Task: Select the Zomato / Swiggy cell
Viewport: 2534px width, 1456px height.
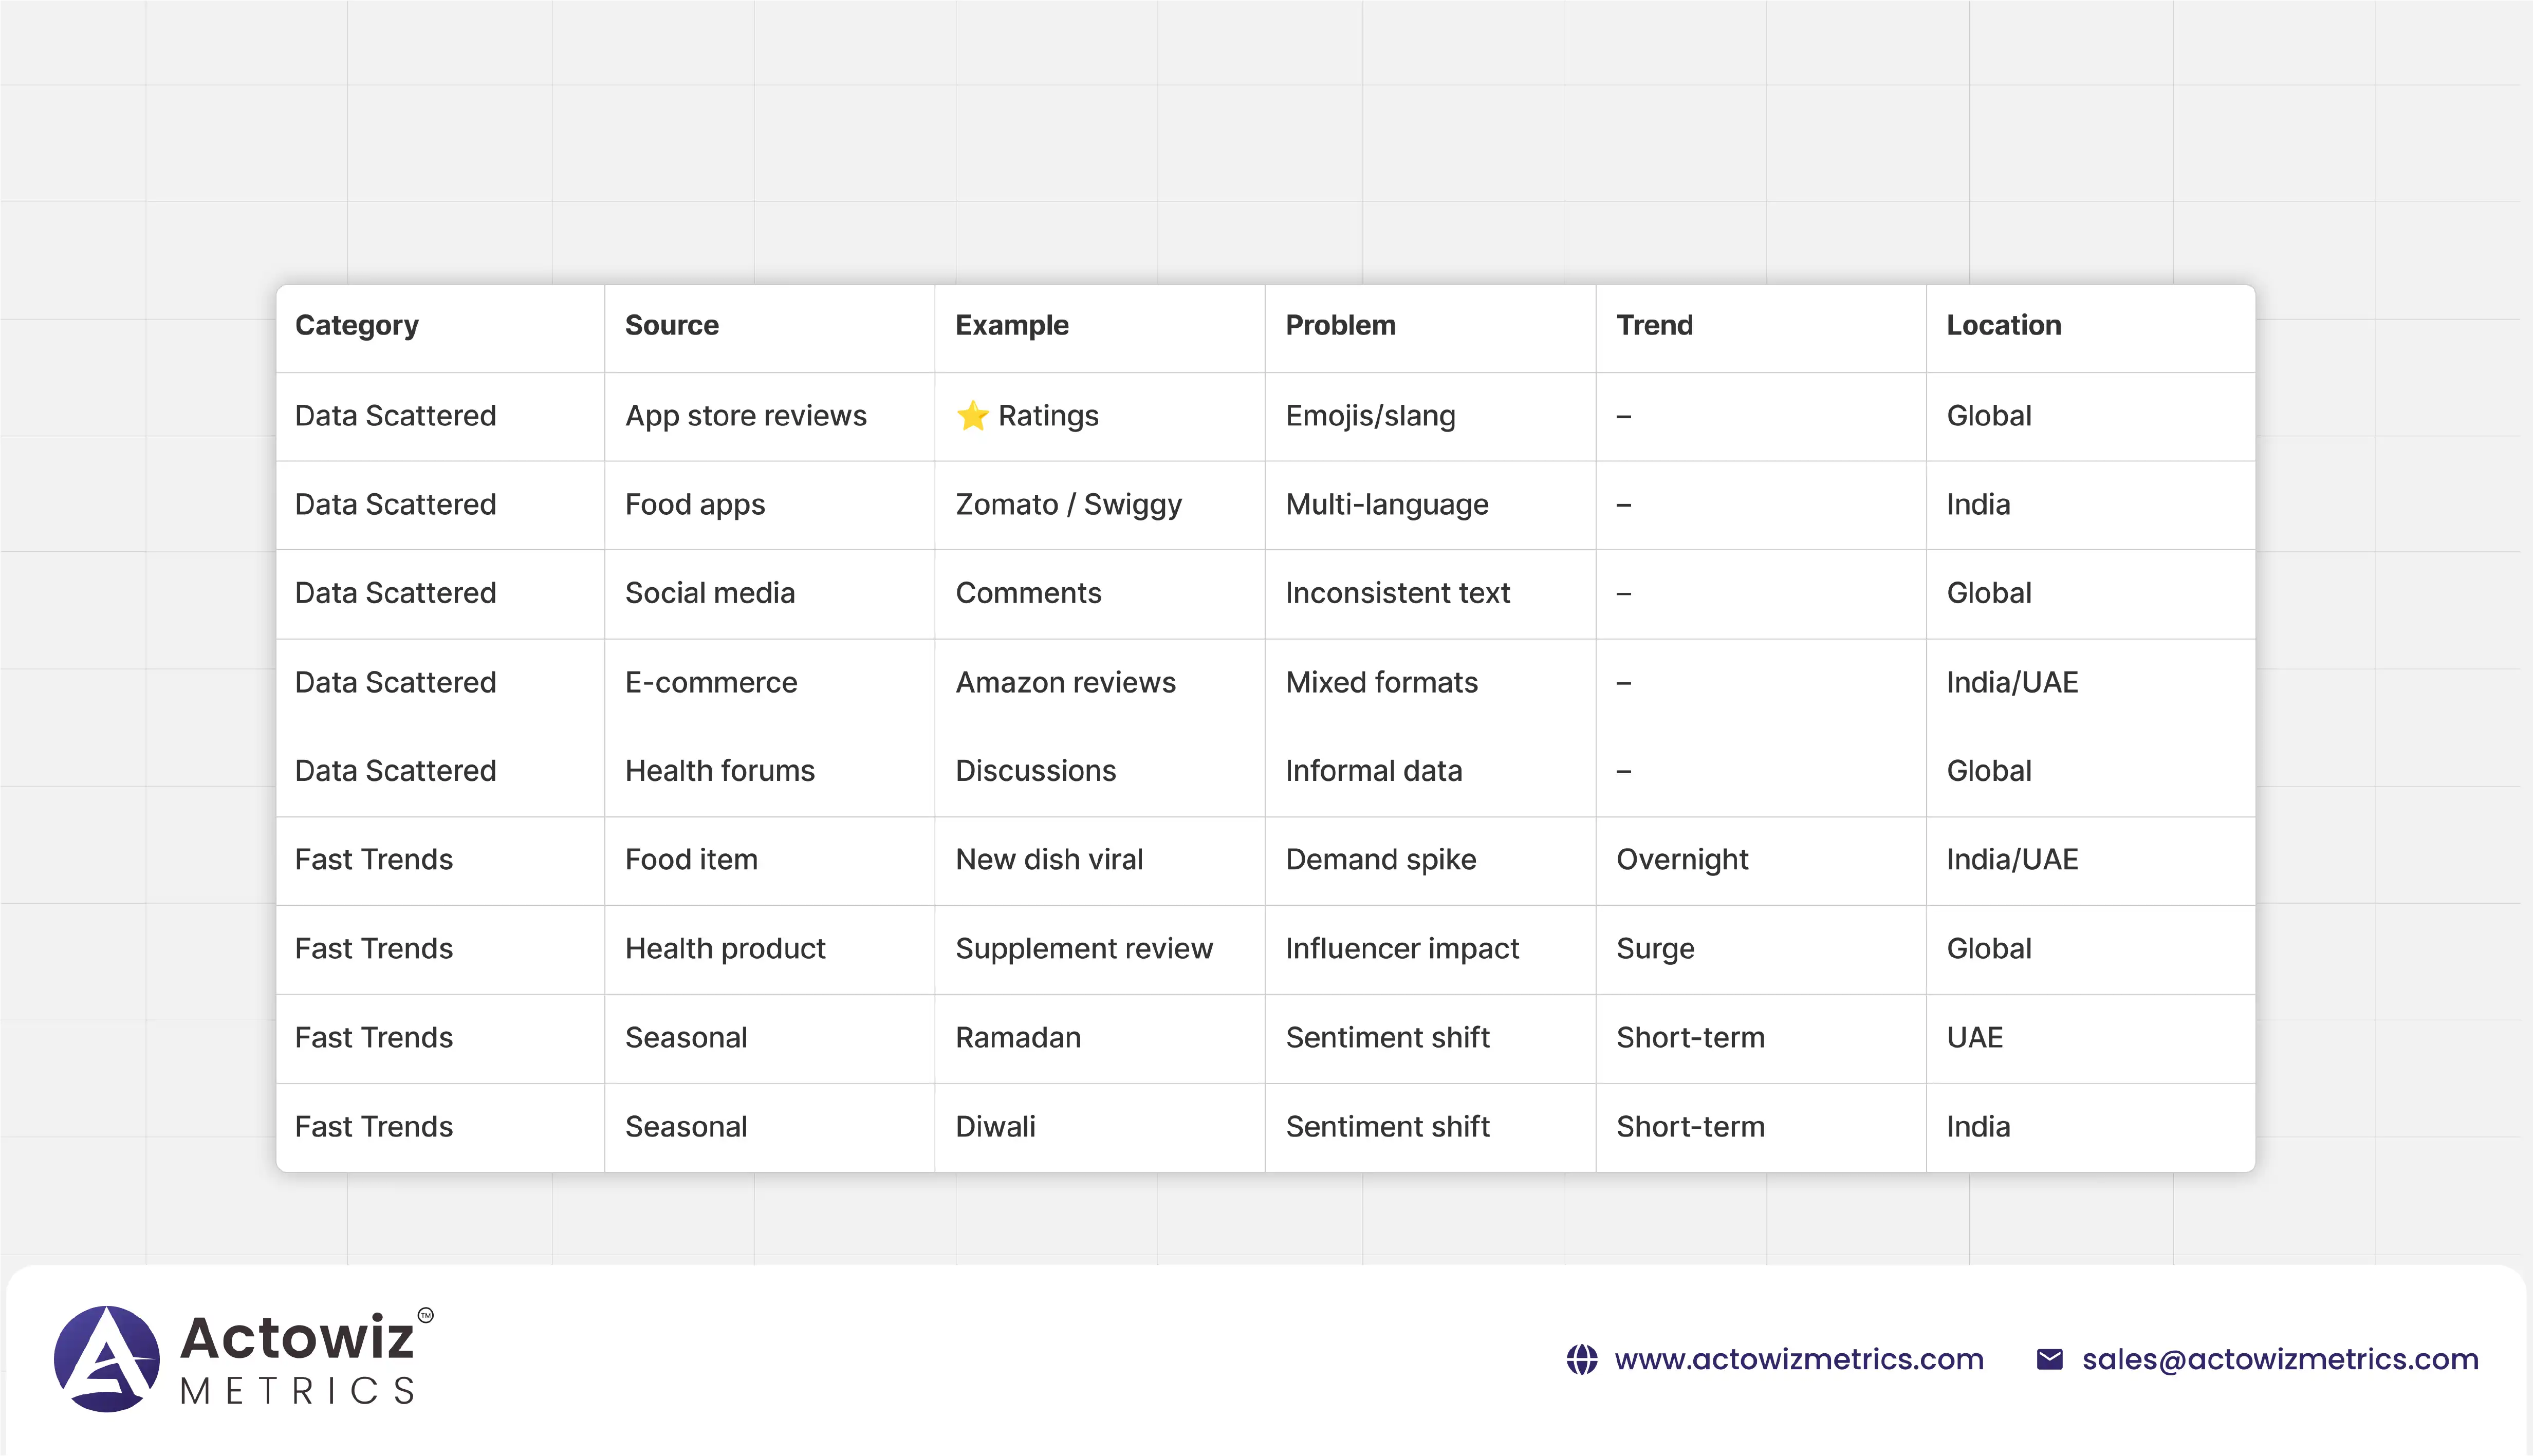Action: pos(1068,504)
